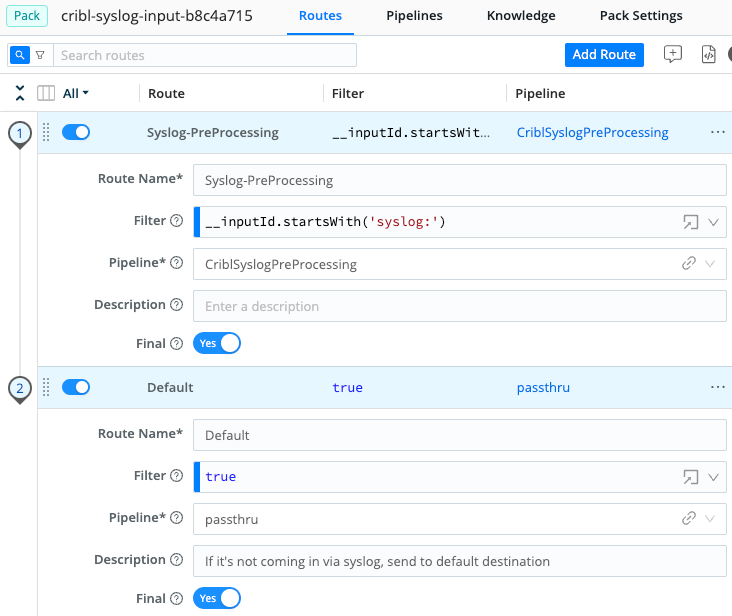
Task: Click the help icon next to Description for Default
Action: pyautogui.click(x=176, y=560)
